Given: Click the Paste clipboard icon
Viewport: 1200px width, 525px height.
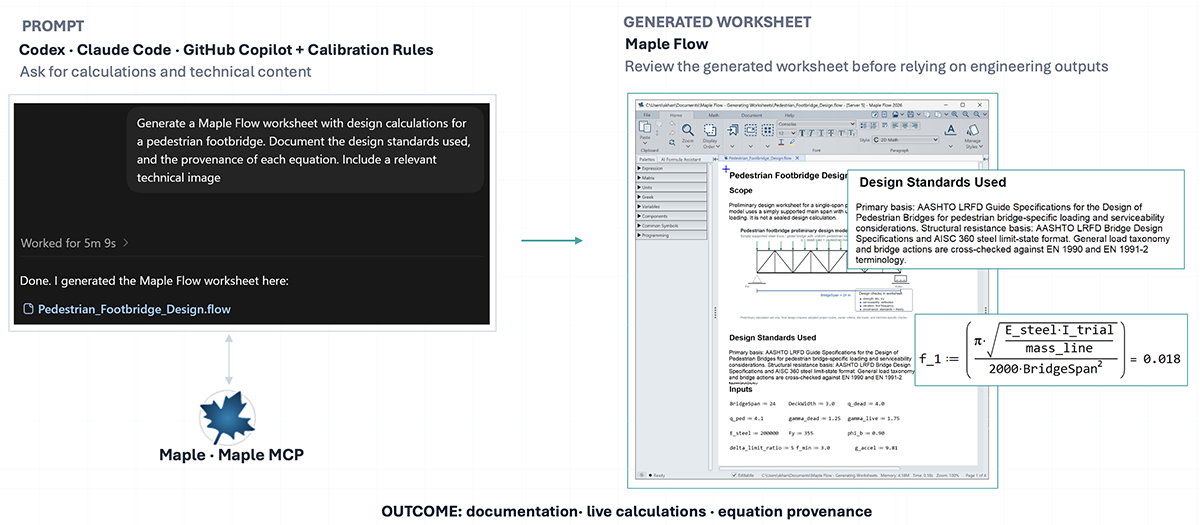Looking at the screenshot, I should click(644, 126).
